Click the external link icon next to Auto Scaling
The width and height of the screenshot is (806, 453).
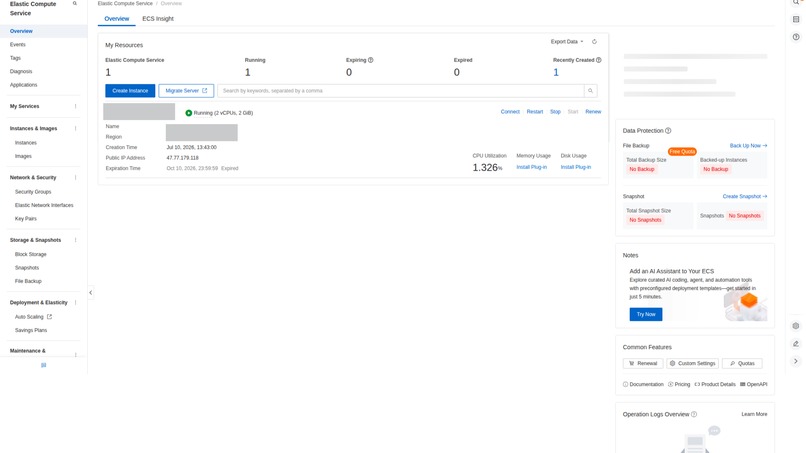(x=49, y=317)
